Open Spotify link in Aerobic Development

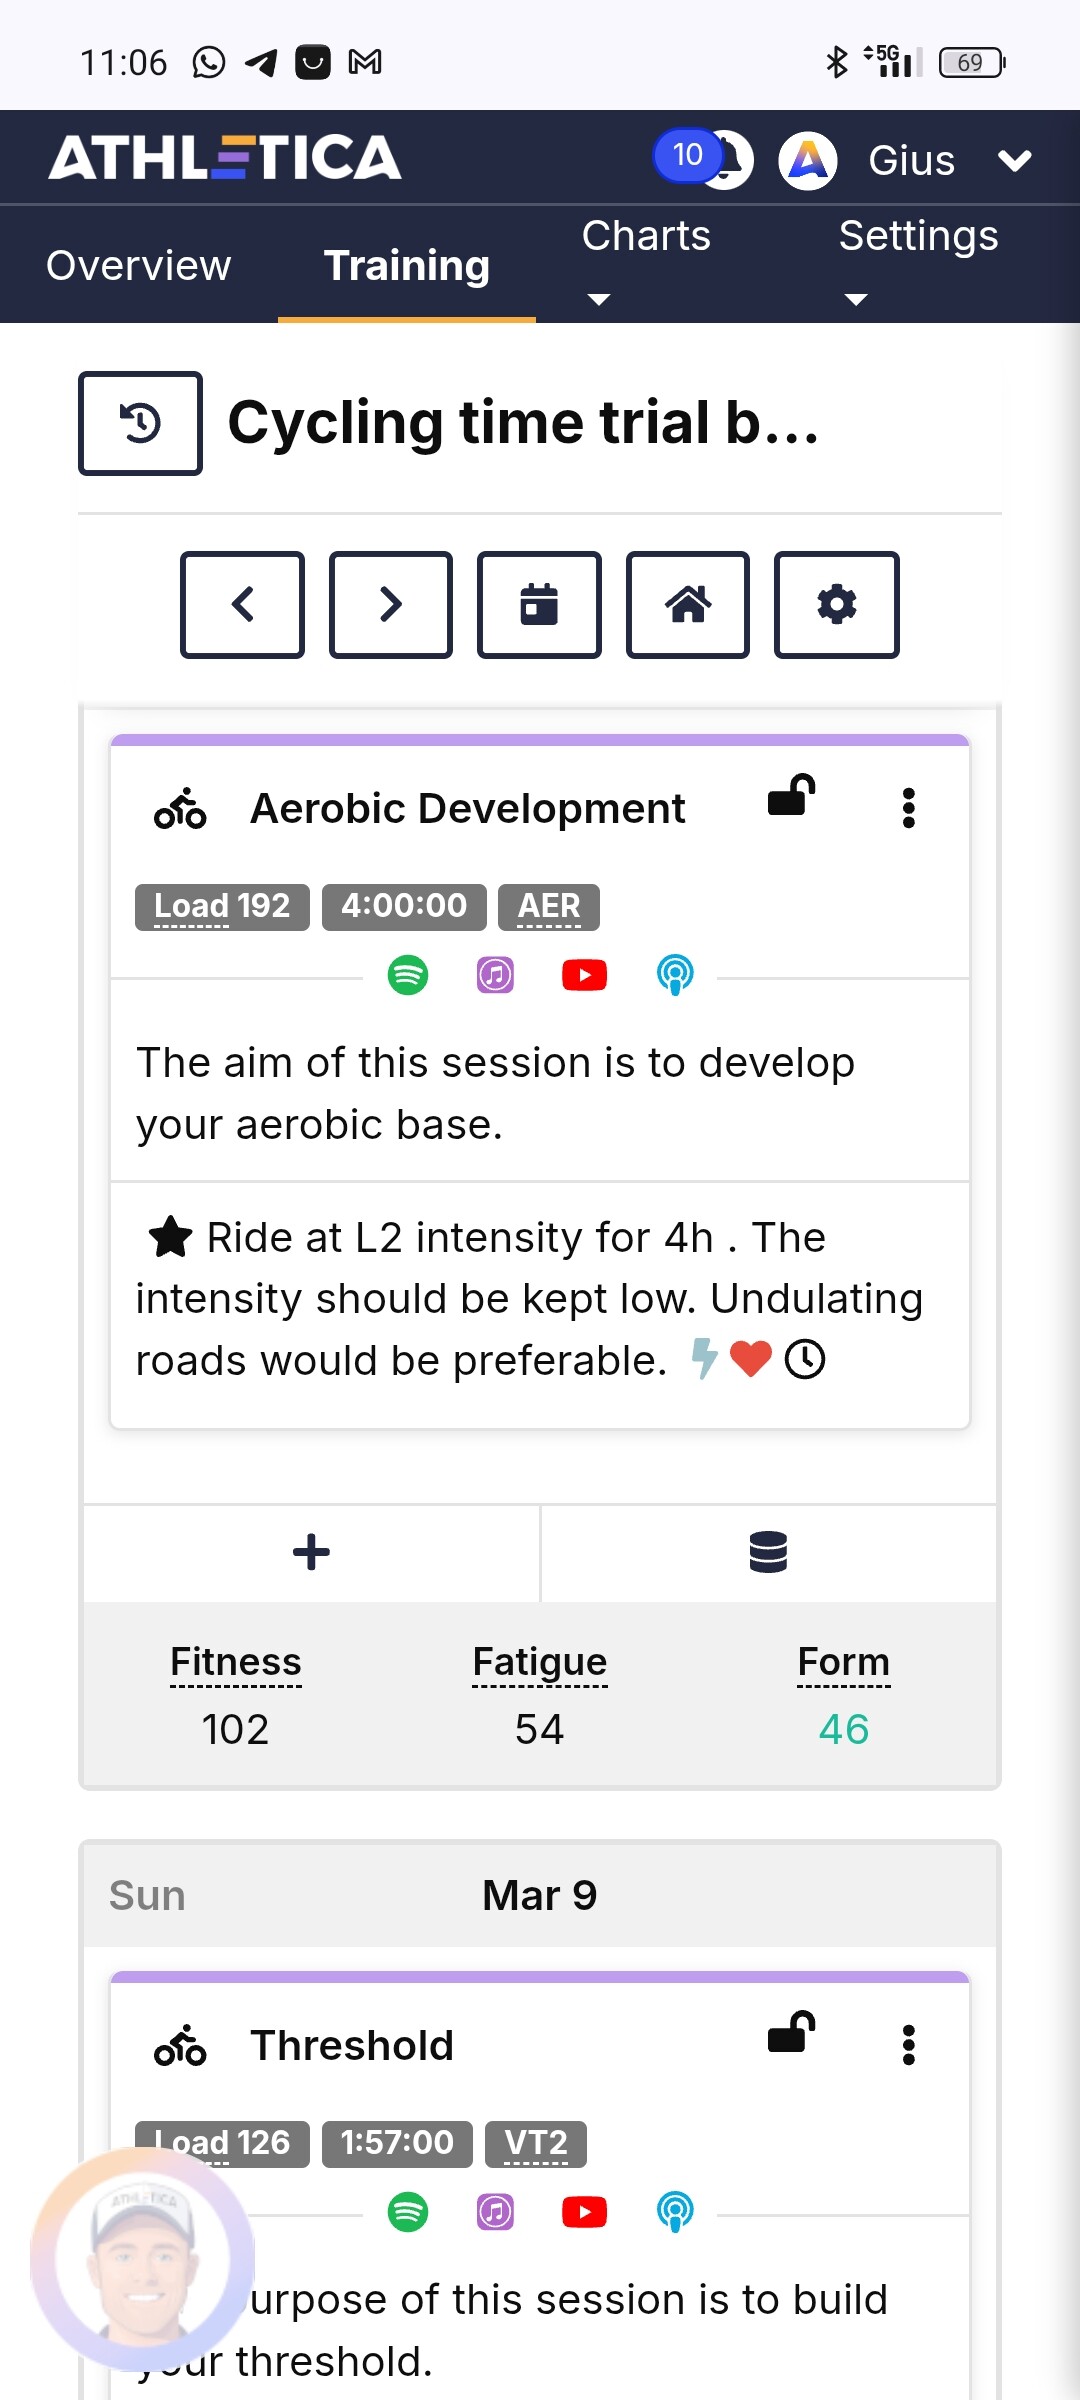point(408,974)
